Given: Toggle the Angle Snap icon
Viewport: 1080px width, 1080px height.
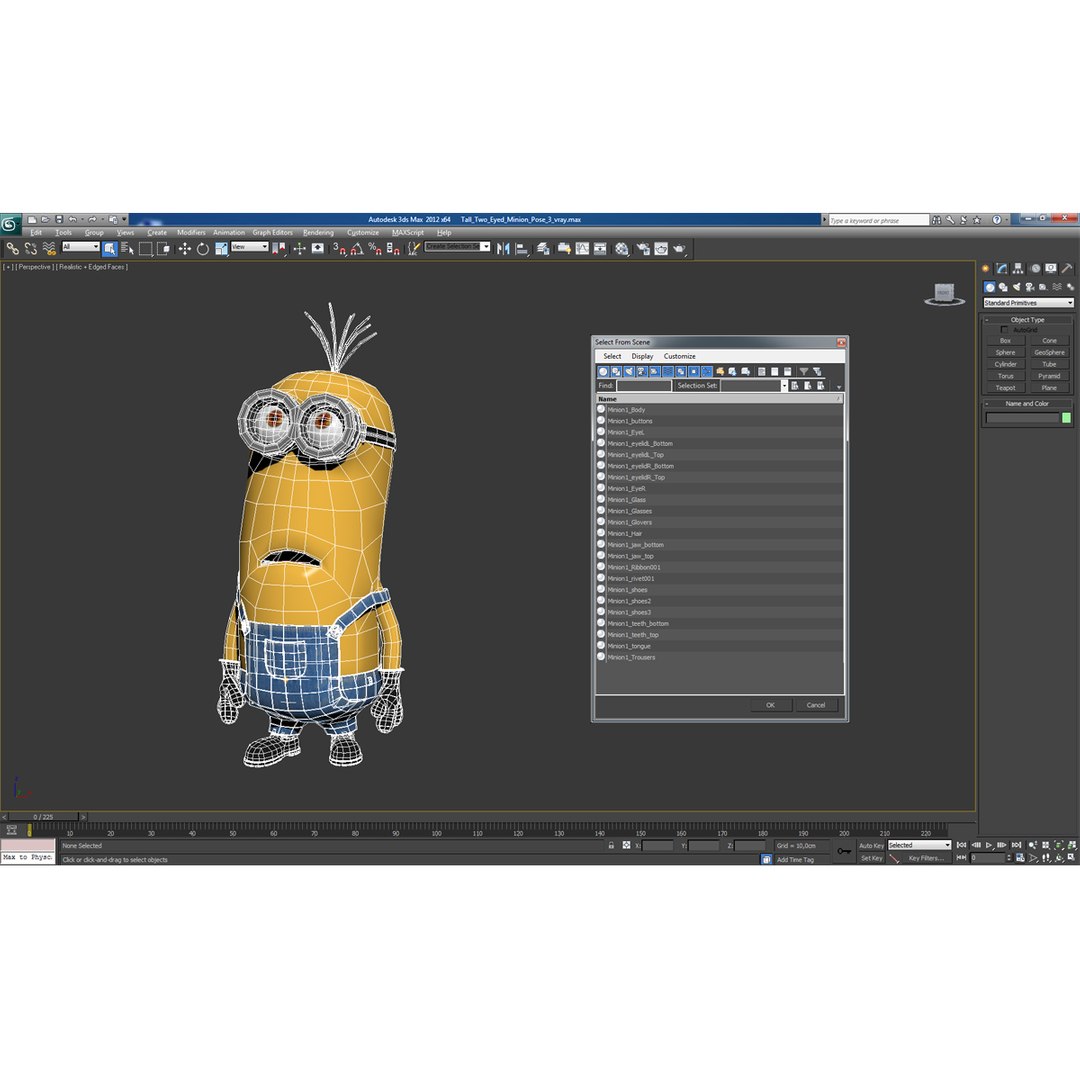Looking at the screenshot, I should click(357, 249).
